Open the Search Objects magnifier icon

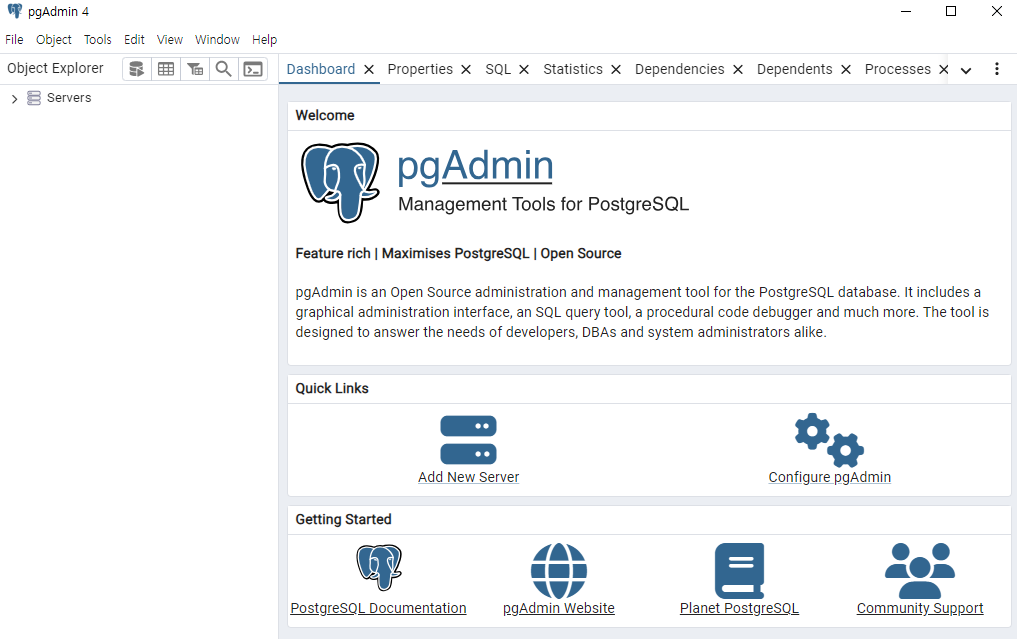(x=224, y=69)
